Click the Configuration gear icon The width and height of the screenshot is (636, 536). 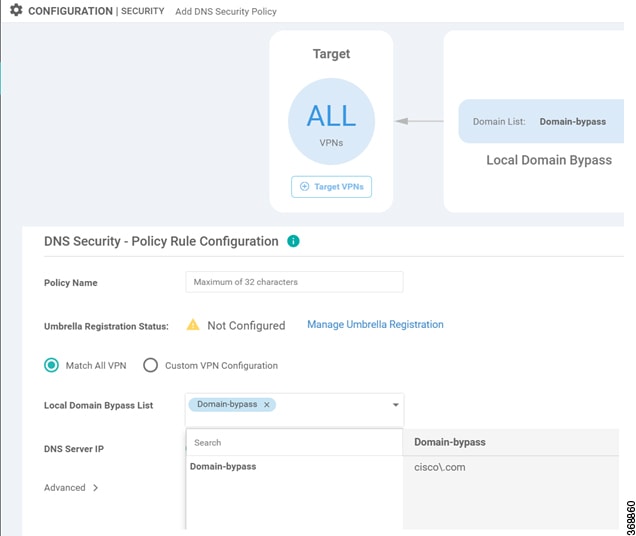[16, 10]
